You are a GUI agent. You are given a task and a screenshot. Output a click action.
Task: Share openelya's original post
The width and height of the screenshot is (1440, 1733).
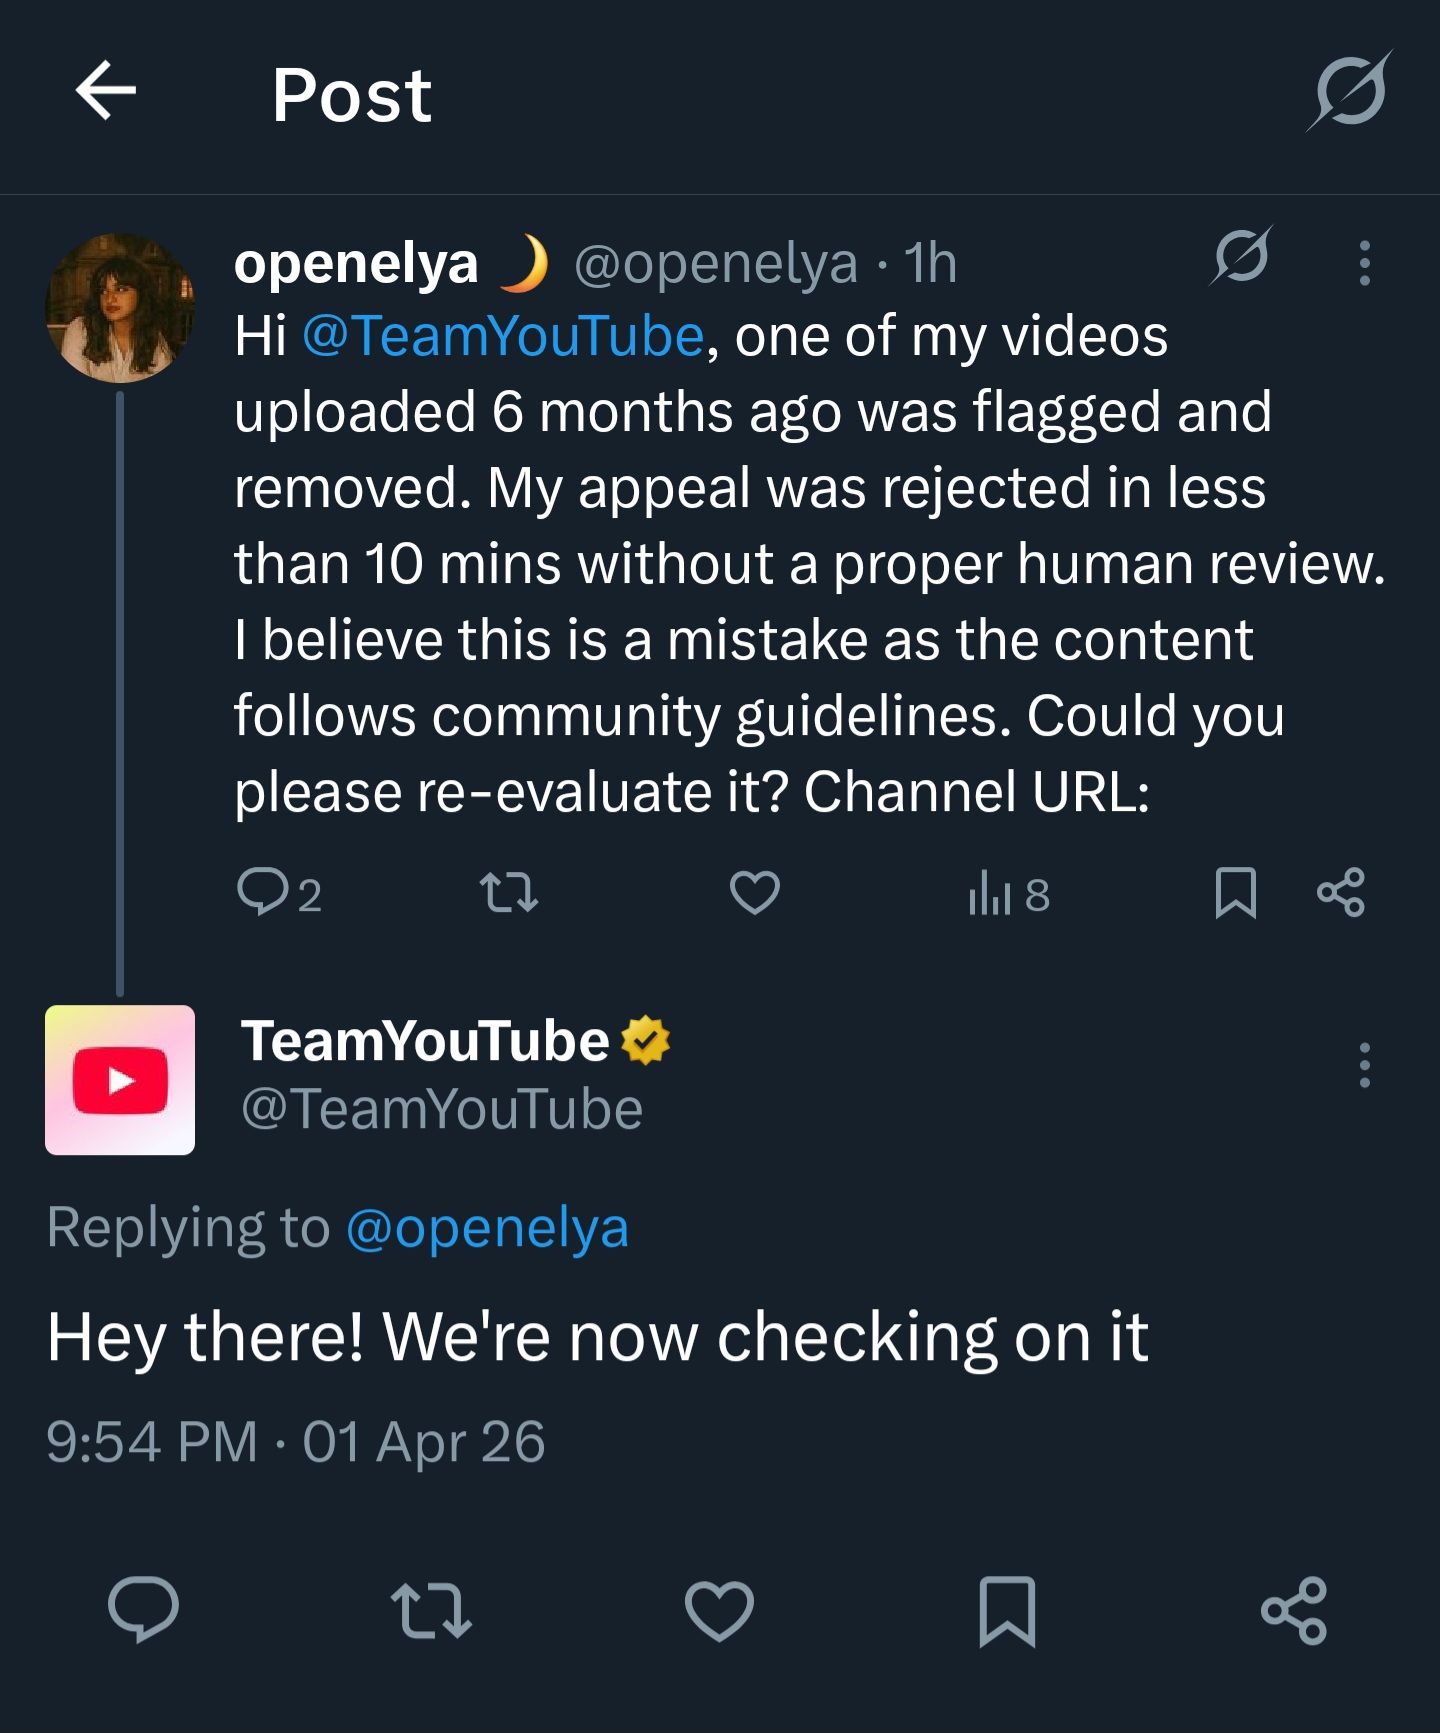(1341, 893)
